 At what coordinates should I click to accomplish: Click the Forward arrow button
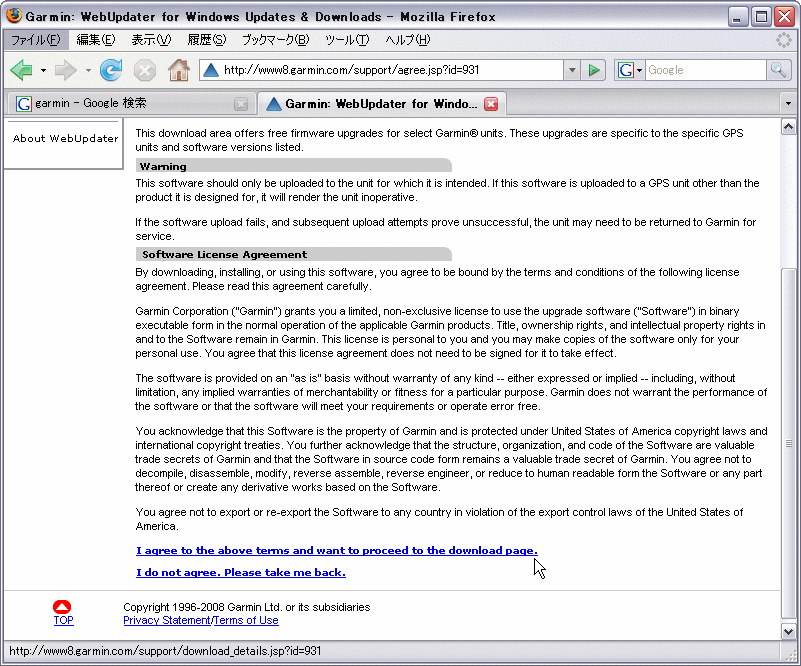pos(65,70)
